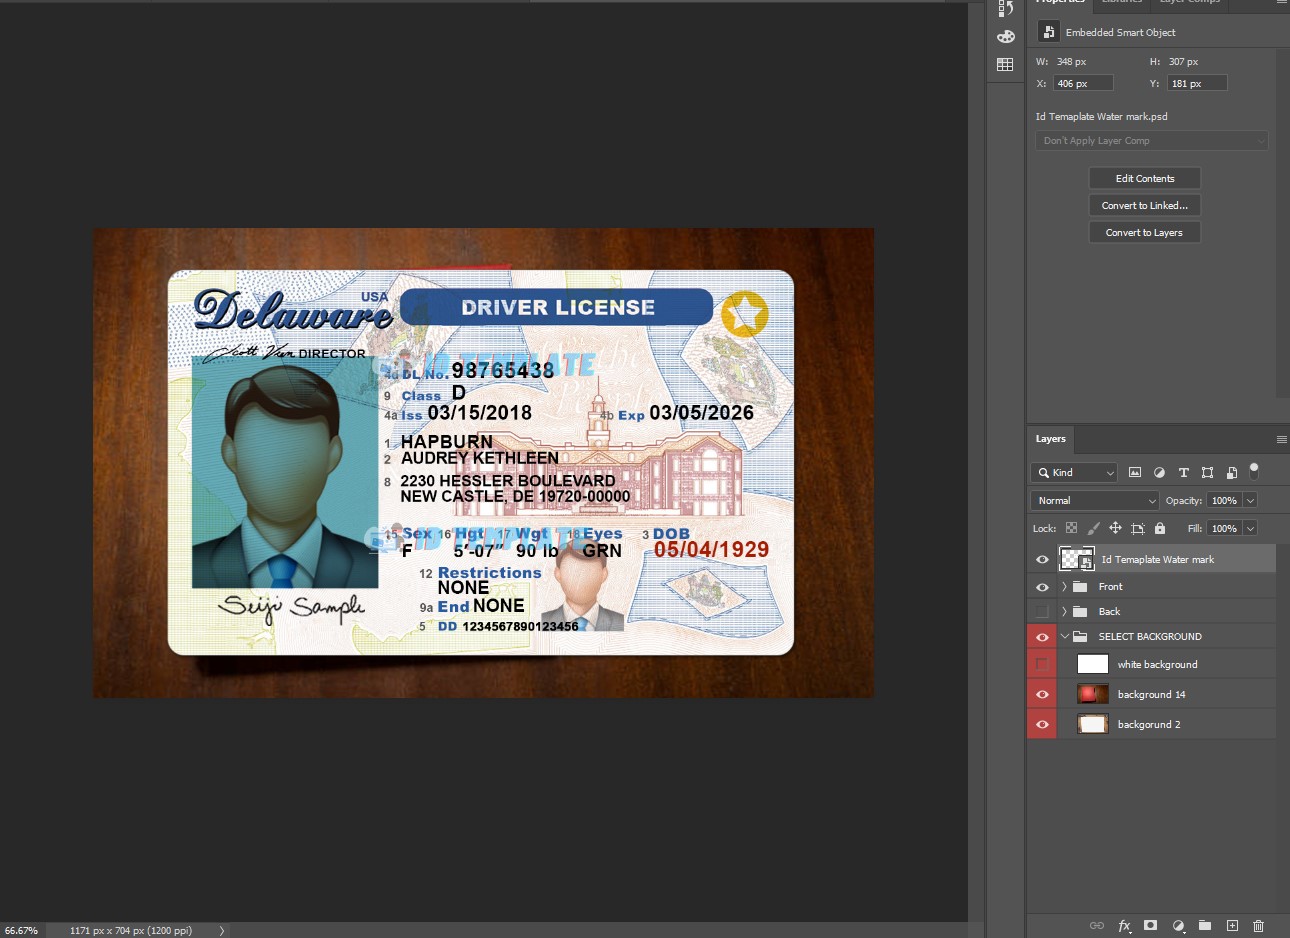Hide the SELECT BACKGROUND group

[1042, 637]
